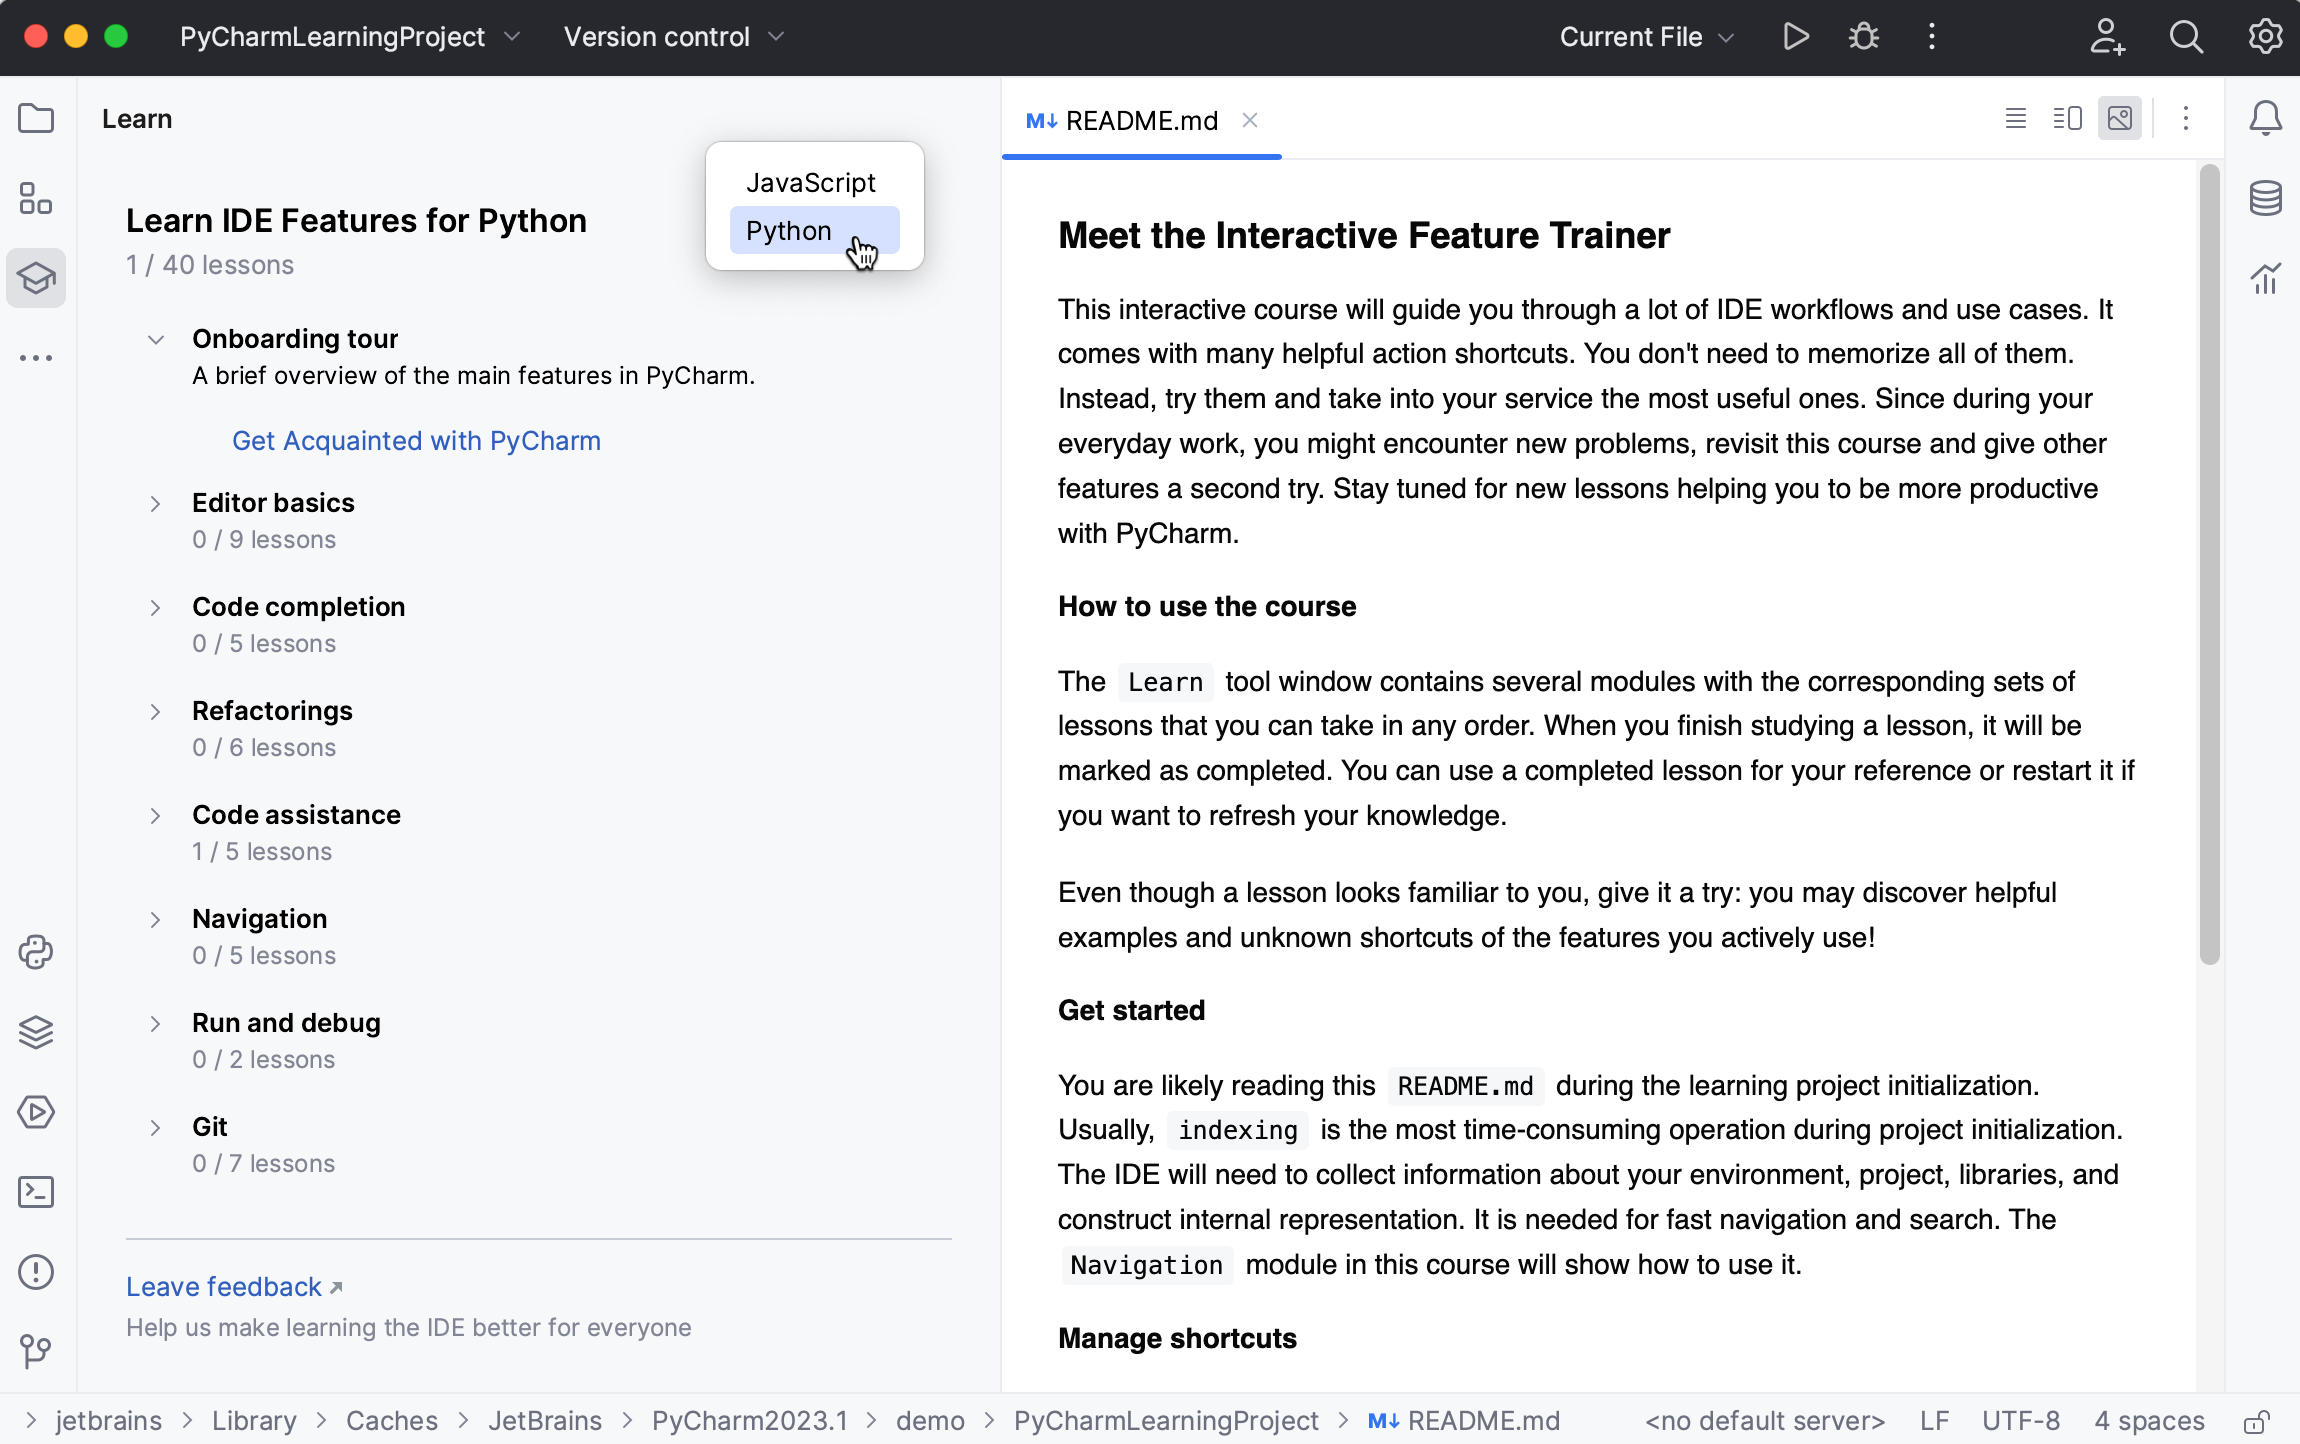The width and height of the screenshot is (2300, 1444).
Task: Select the README.md editor tab
Action: pos(1141,120)
